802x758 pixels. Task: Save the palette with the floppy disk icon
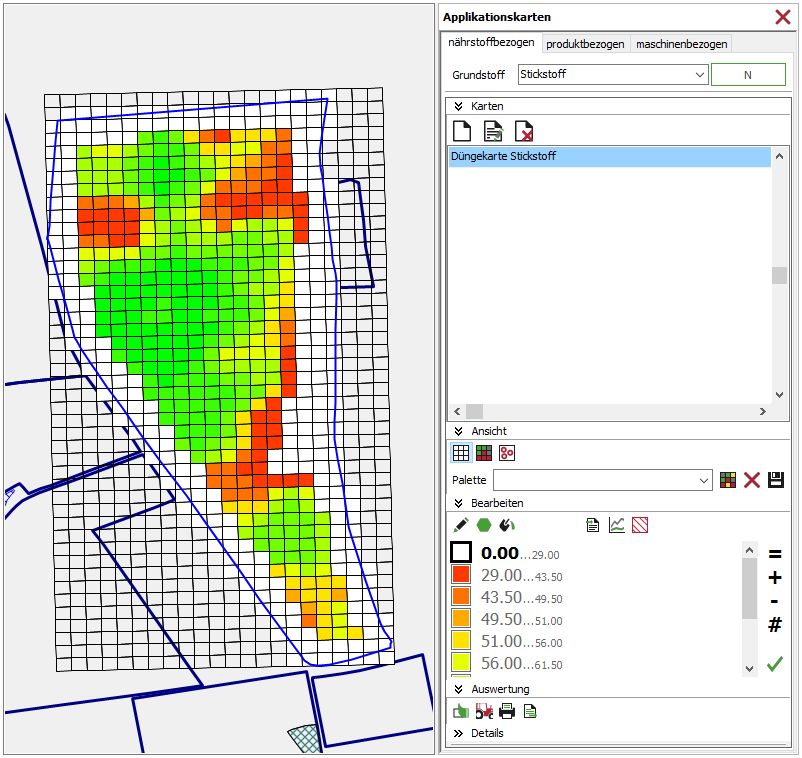(x=776, y=480)
